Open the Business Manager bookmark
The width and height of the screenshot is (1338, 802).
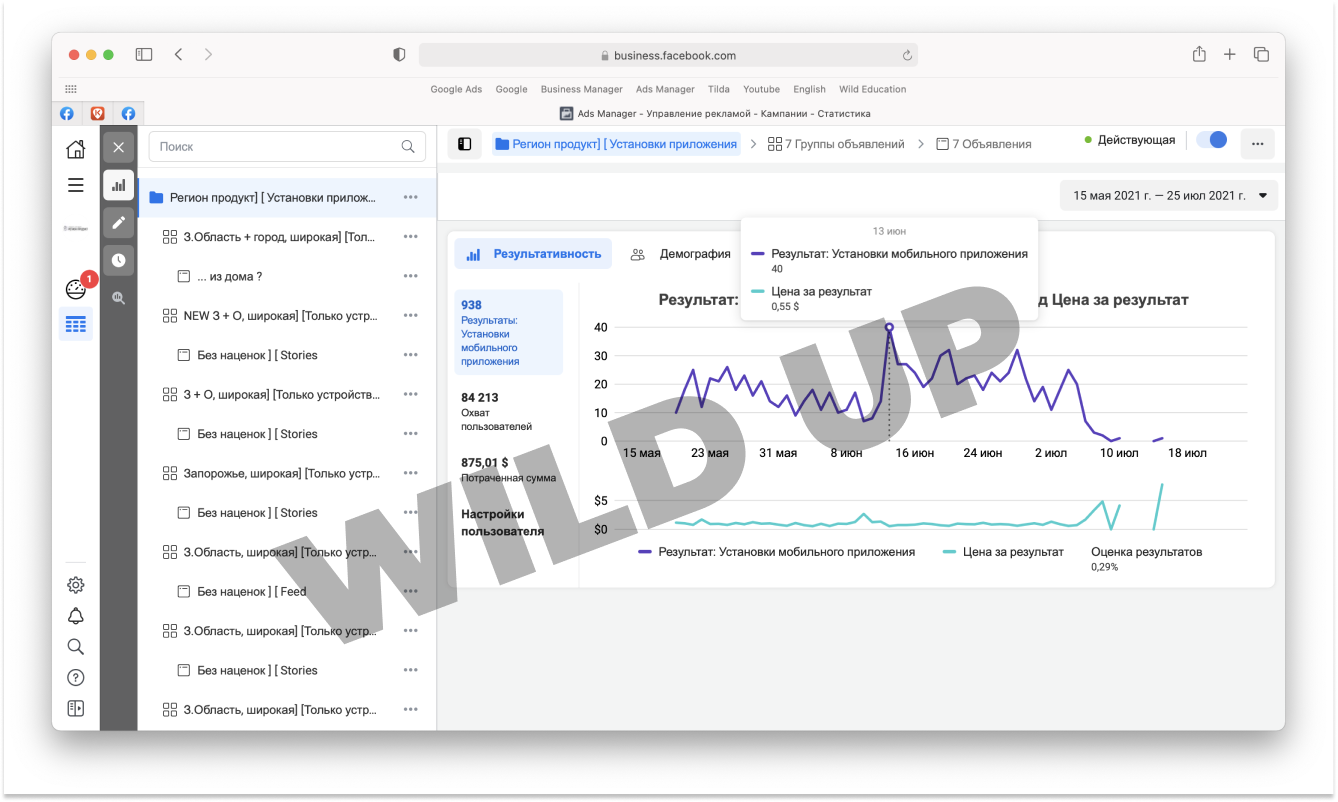coord(582,89)
